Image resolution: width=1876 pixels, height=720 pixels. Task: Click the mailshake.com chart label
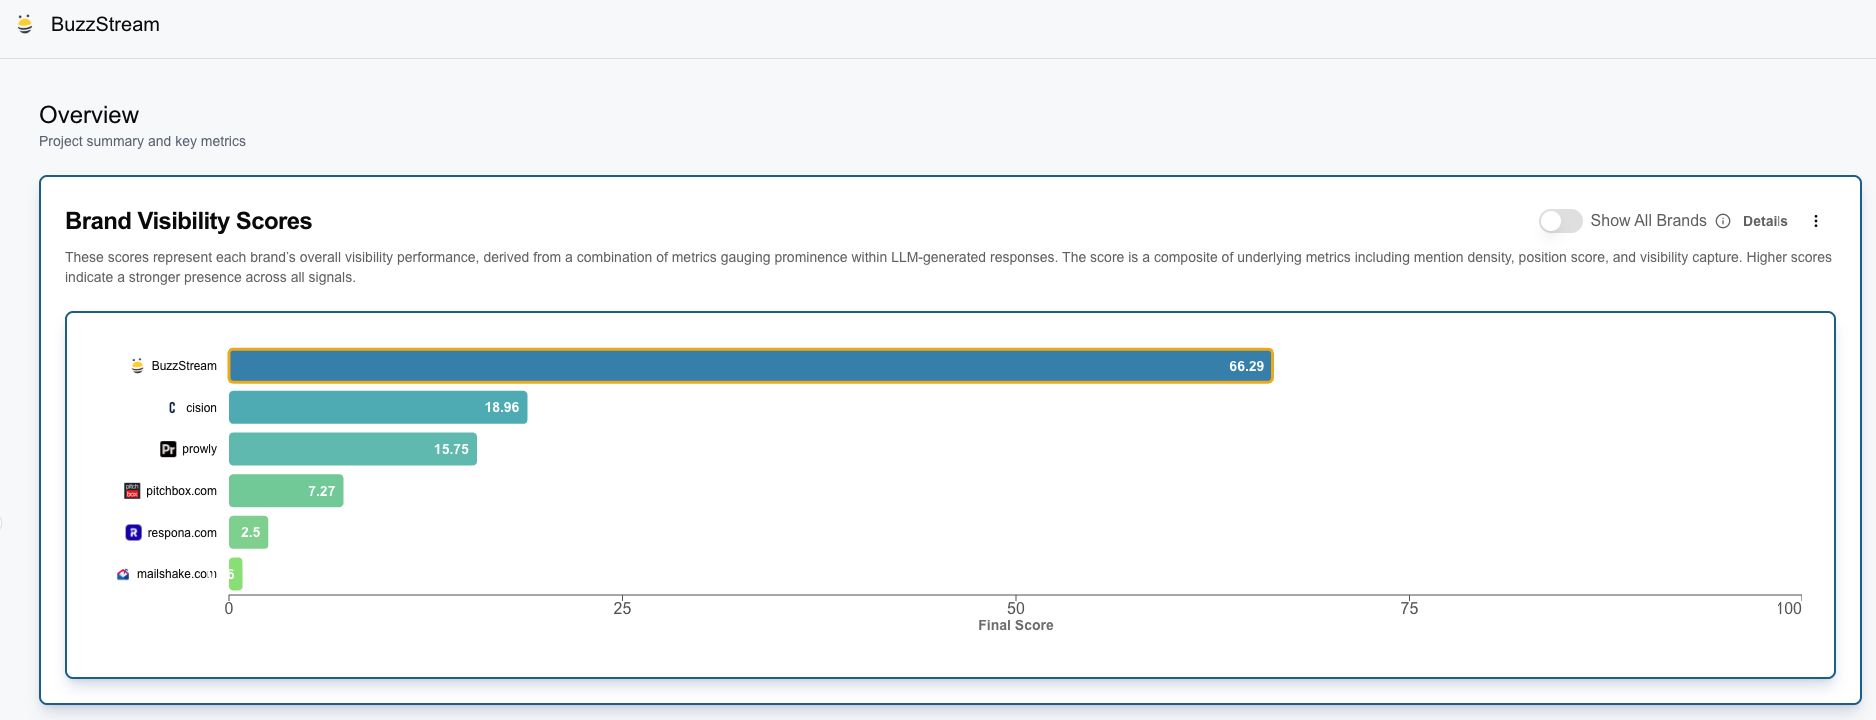tap(177, 574)
